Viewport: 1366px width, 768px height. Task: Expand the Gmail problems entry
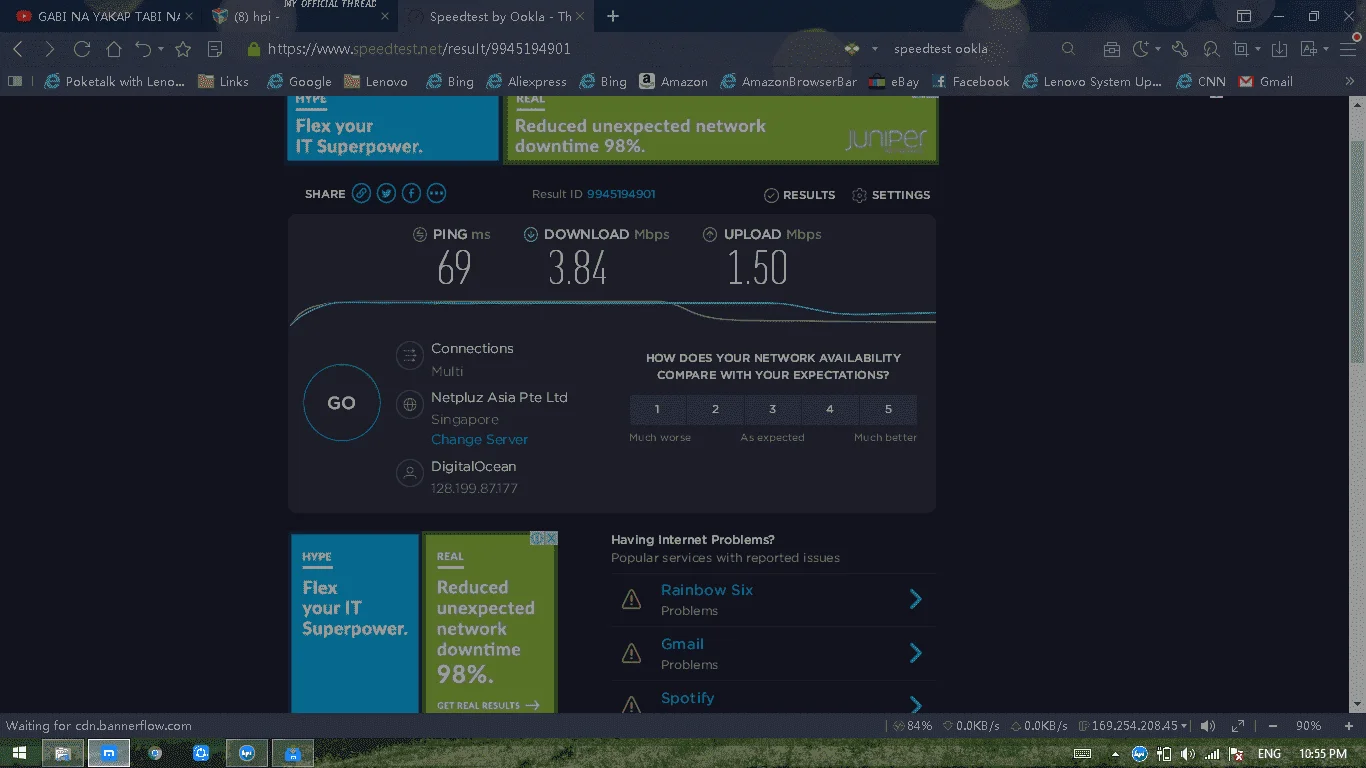(915, 653)
